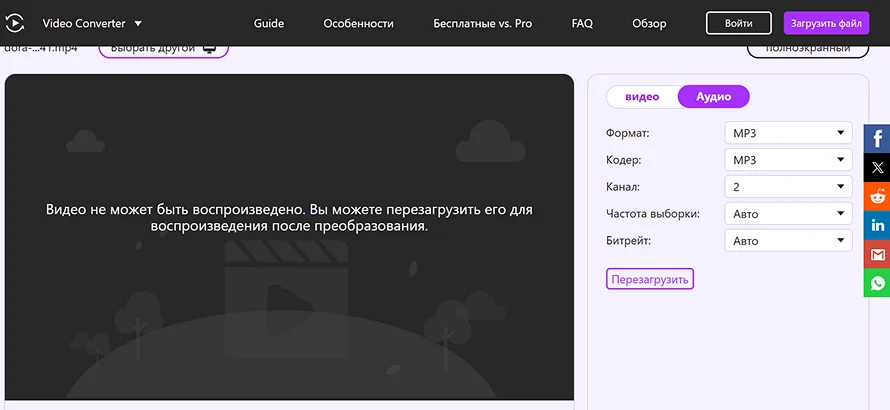Go to the Особенности menu item
This screenshot has height=410, width=890.
click(x=358, y=23)
